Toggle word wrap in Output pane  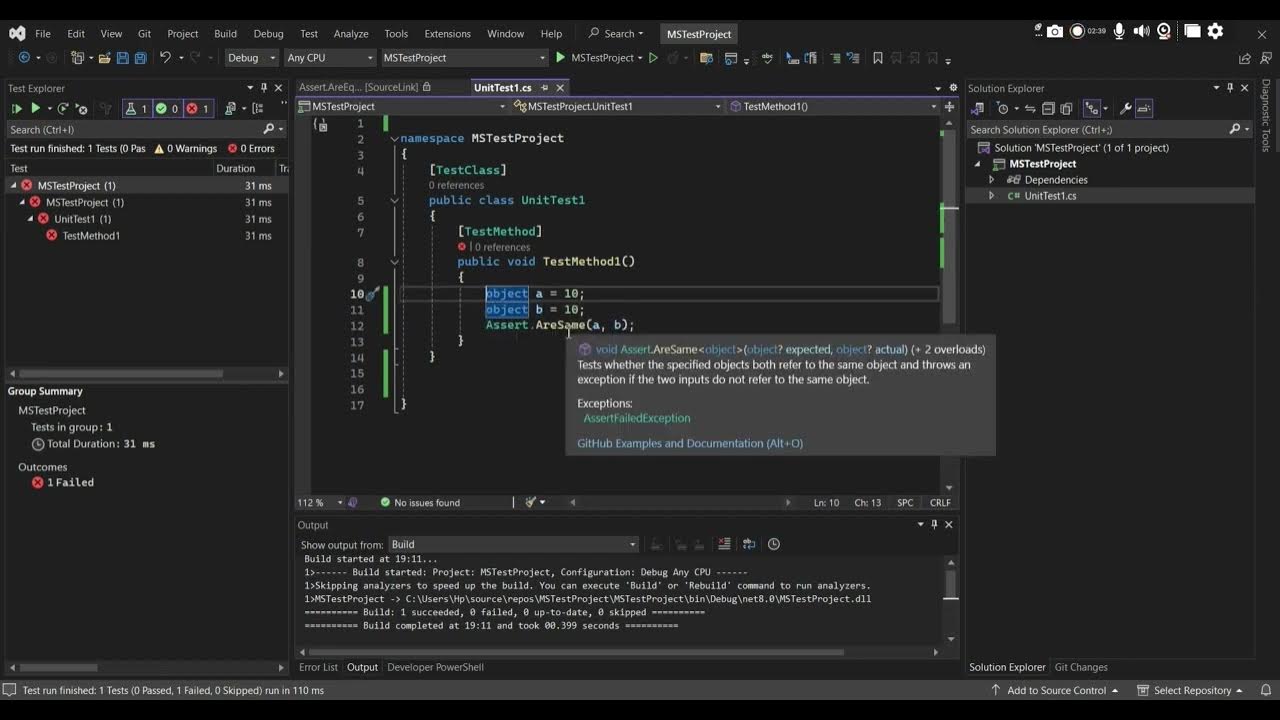pyautogui.click(x=749, y=544)
